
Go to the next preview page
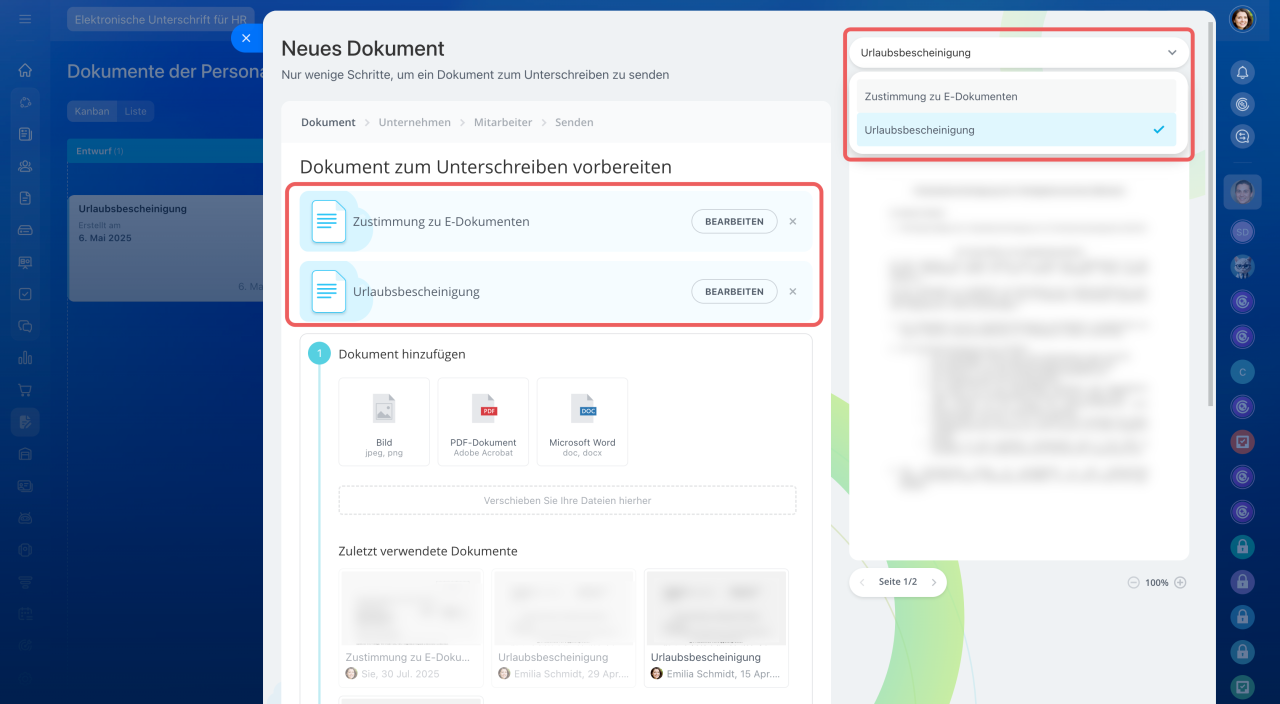pyautogui.click(x=934, y=582)
